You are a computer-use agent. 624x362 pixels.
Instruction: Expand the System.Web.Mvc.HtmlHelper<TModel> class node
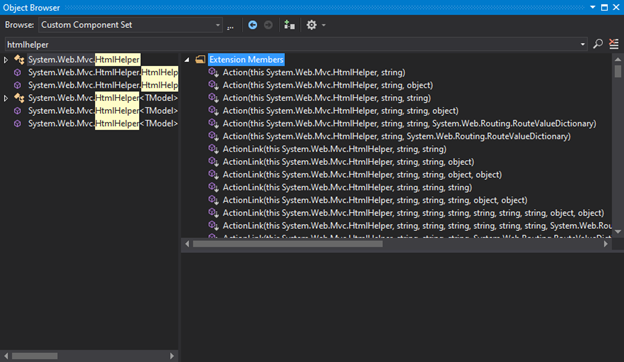(6, 98)
